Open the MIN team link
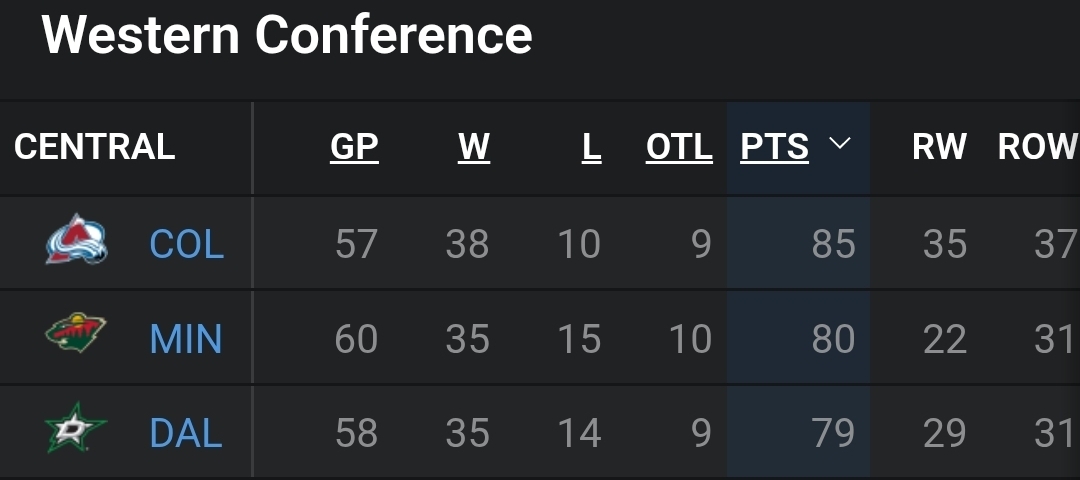Image resolution: width=1080 pixels, height=480 pixels. (x=186, y=339)
